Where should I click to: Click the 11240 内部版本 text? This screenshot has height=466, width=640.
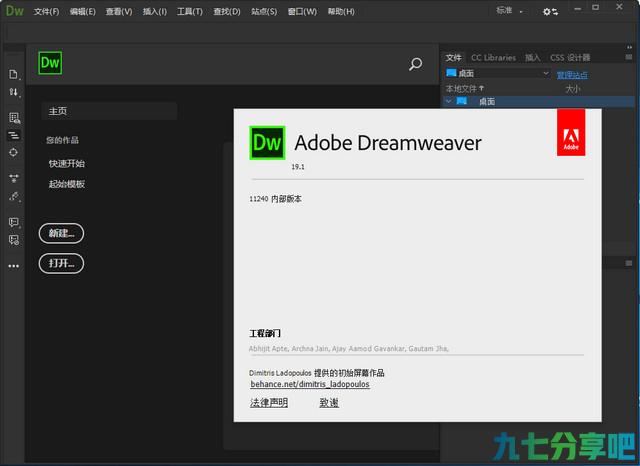click(x=275, y=199)
